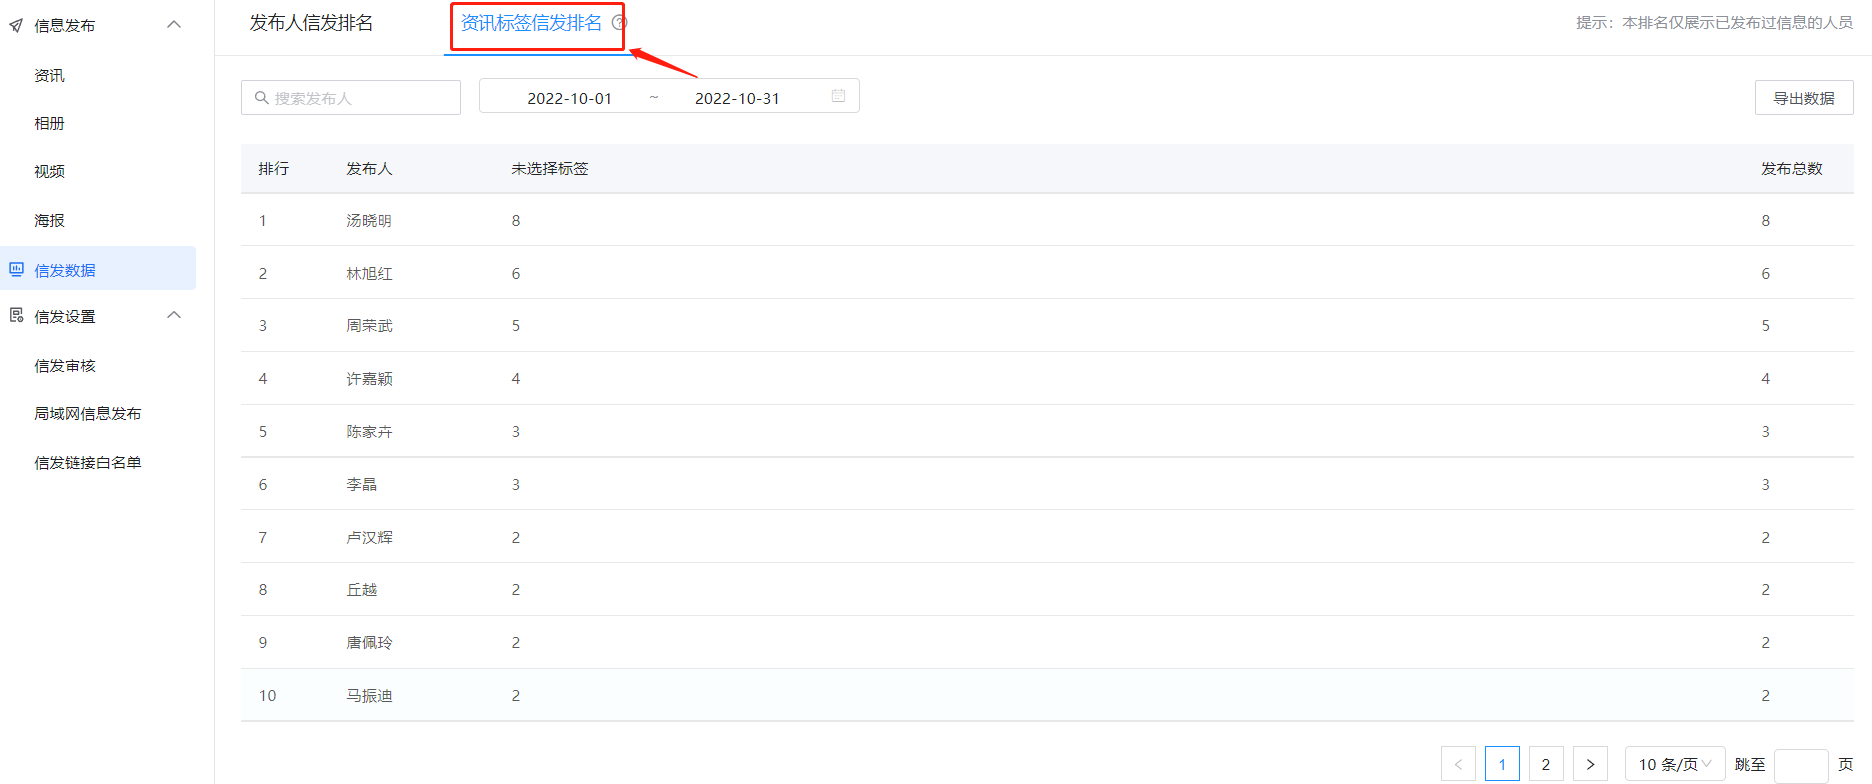
Task: Click 信发设置 sidebar group label
Action: point(65,316)
